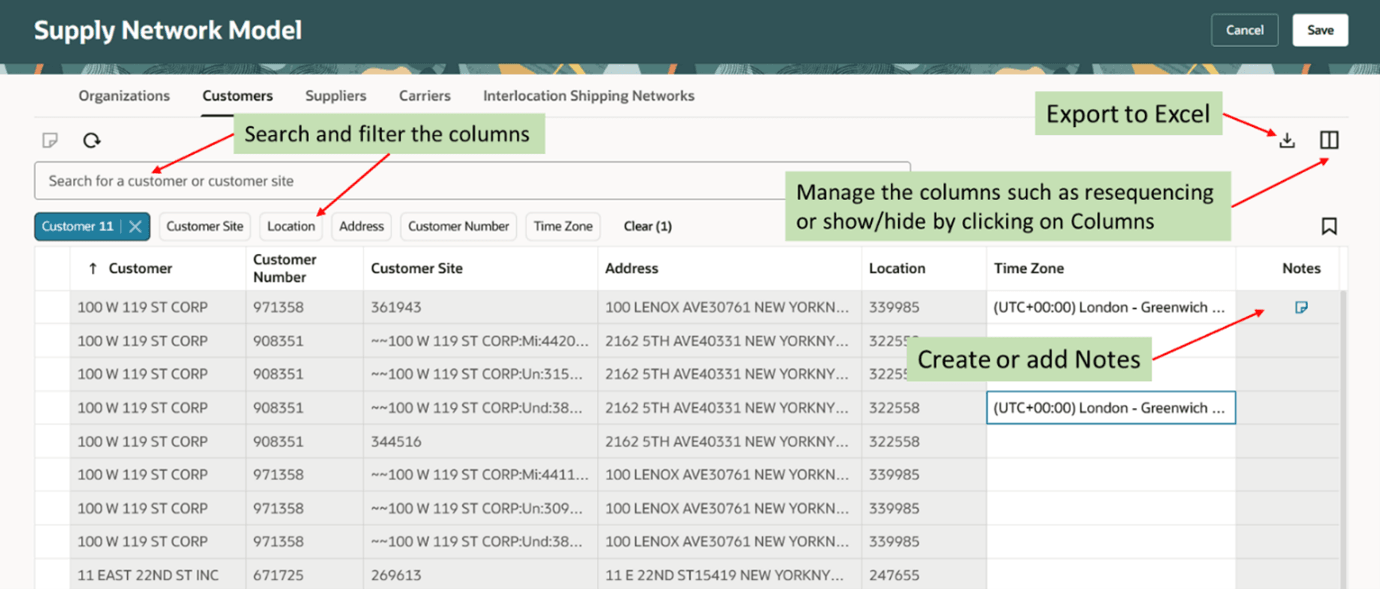
Task: Click Clear (1) to reset active filters
Action: point(647,226)
